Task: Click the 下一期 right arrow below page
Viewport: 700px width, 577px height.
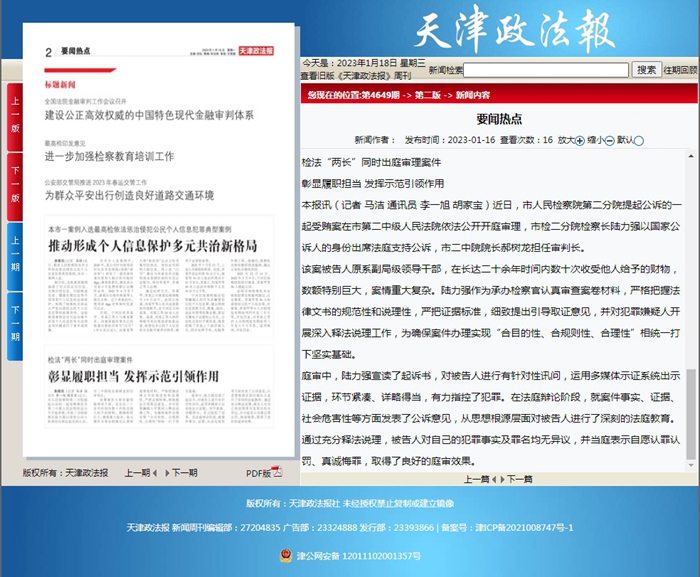Action: click(x=167, y=473)
